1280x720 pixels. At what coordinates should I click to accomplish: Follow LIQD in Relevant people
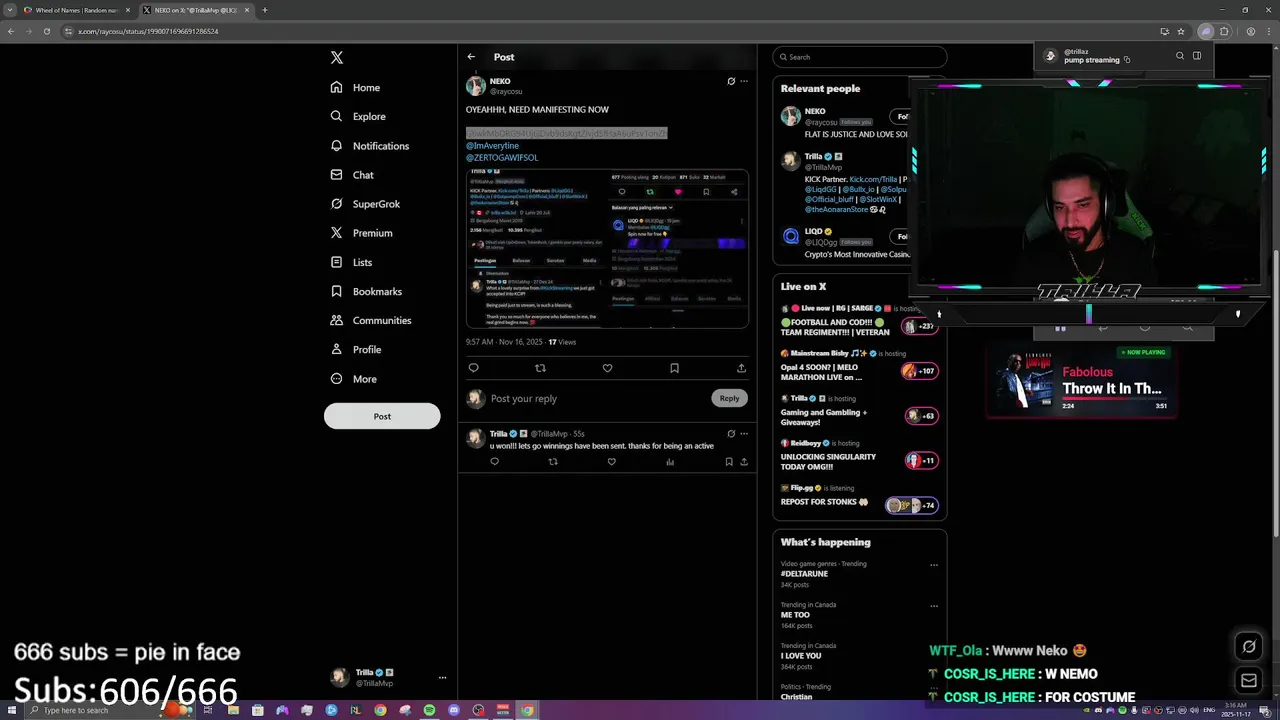point(902,236)
